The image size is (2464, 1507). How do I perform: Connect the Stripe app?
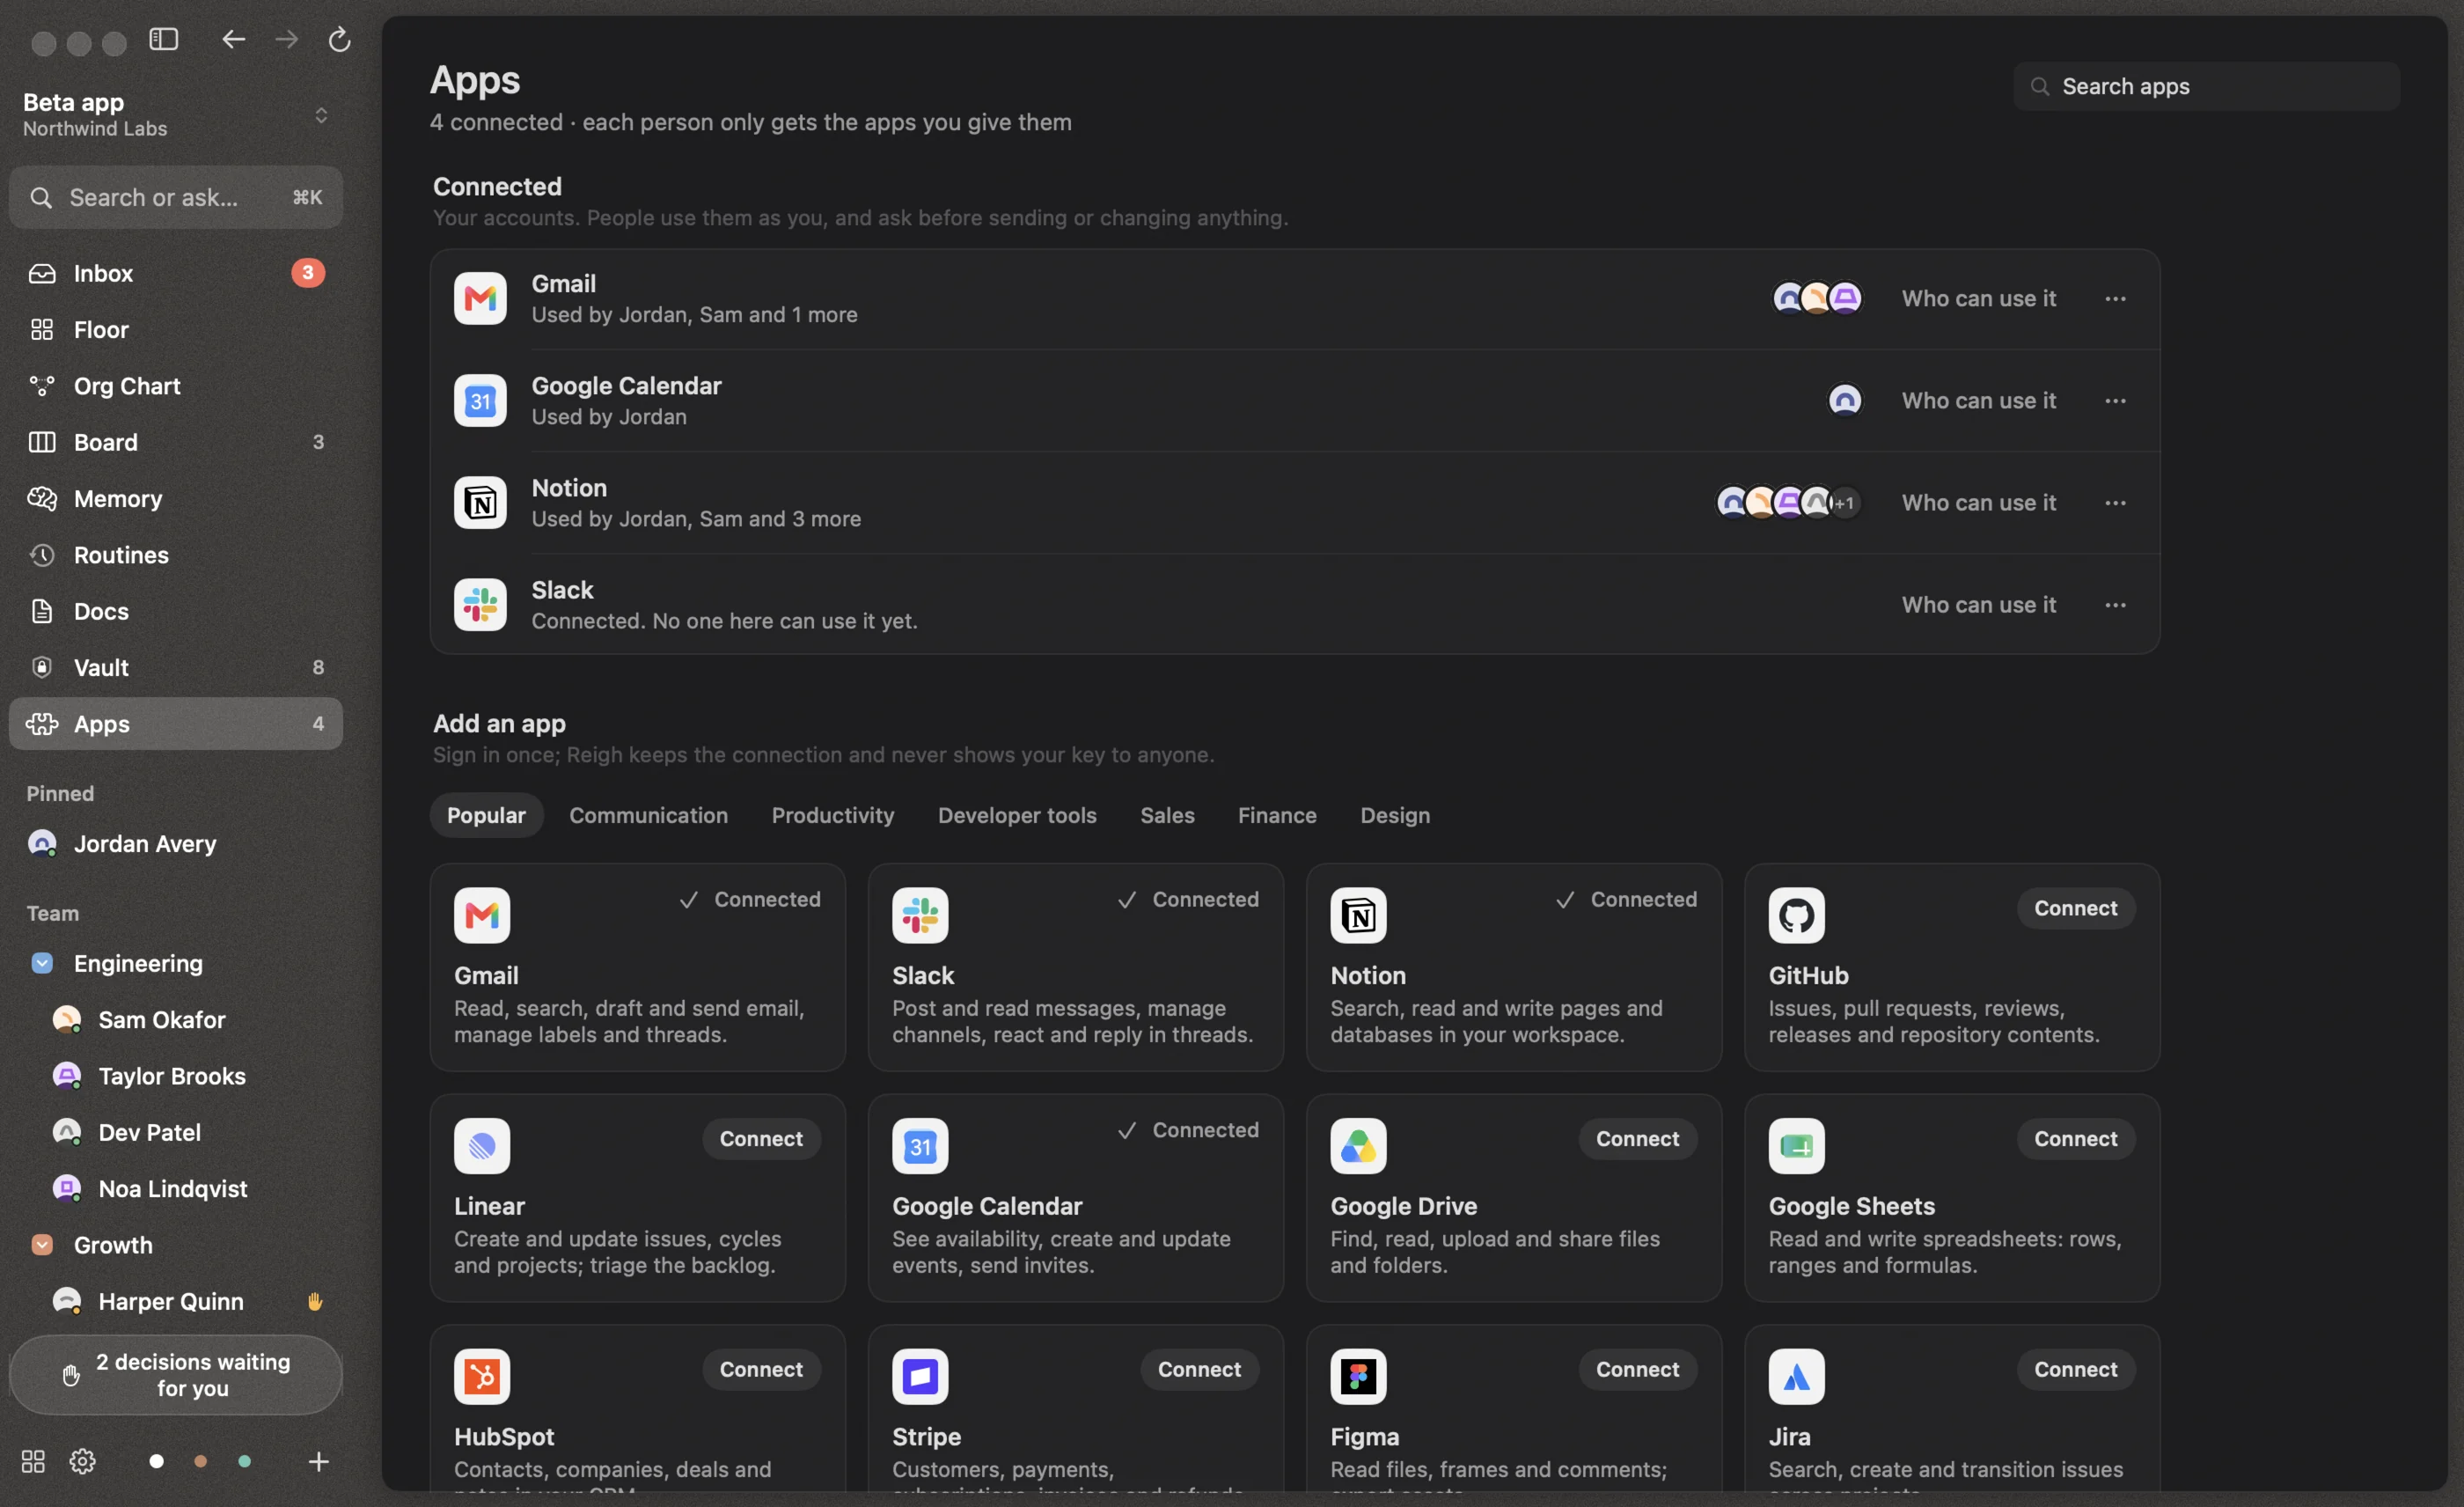(x=1199, y=1369)
